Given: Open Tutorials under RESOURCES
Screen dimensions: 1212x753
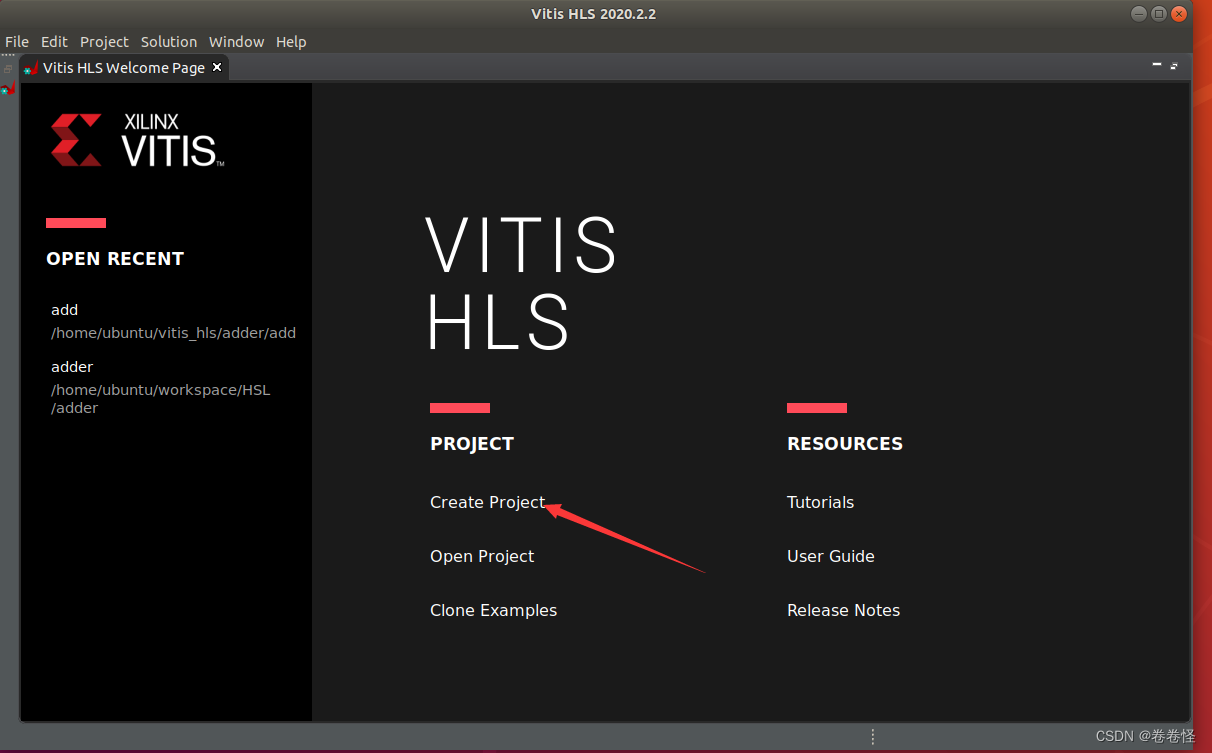Looking at the screenshot, I should point(820,502).
